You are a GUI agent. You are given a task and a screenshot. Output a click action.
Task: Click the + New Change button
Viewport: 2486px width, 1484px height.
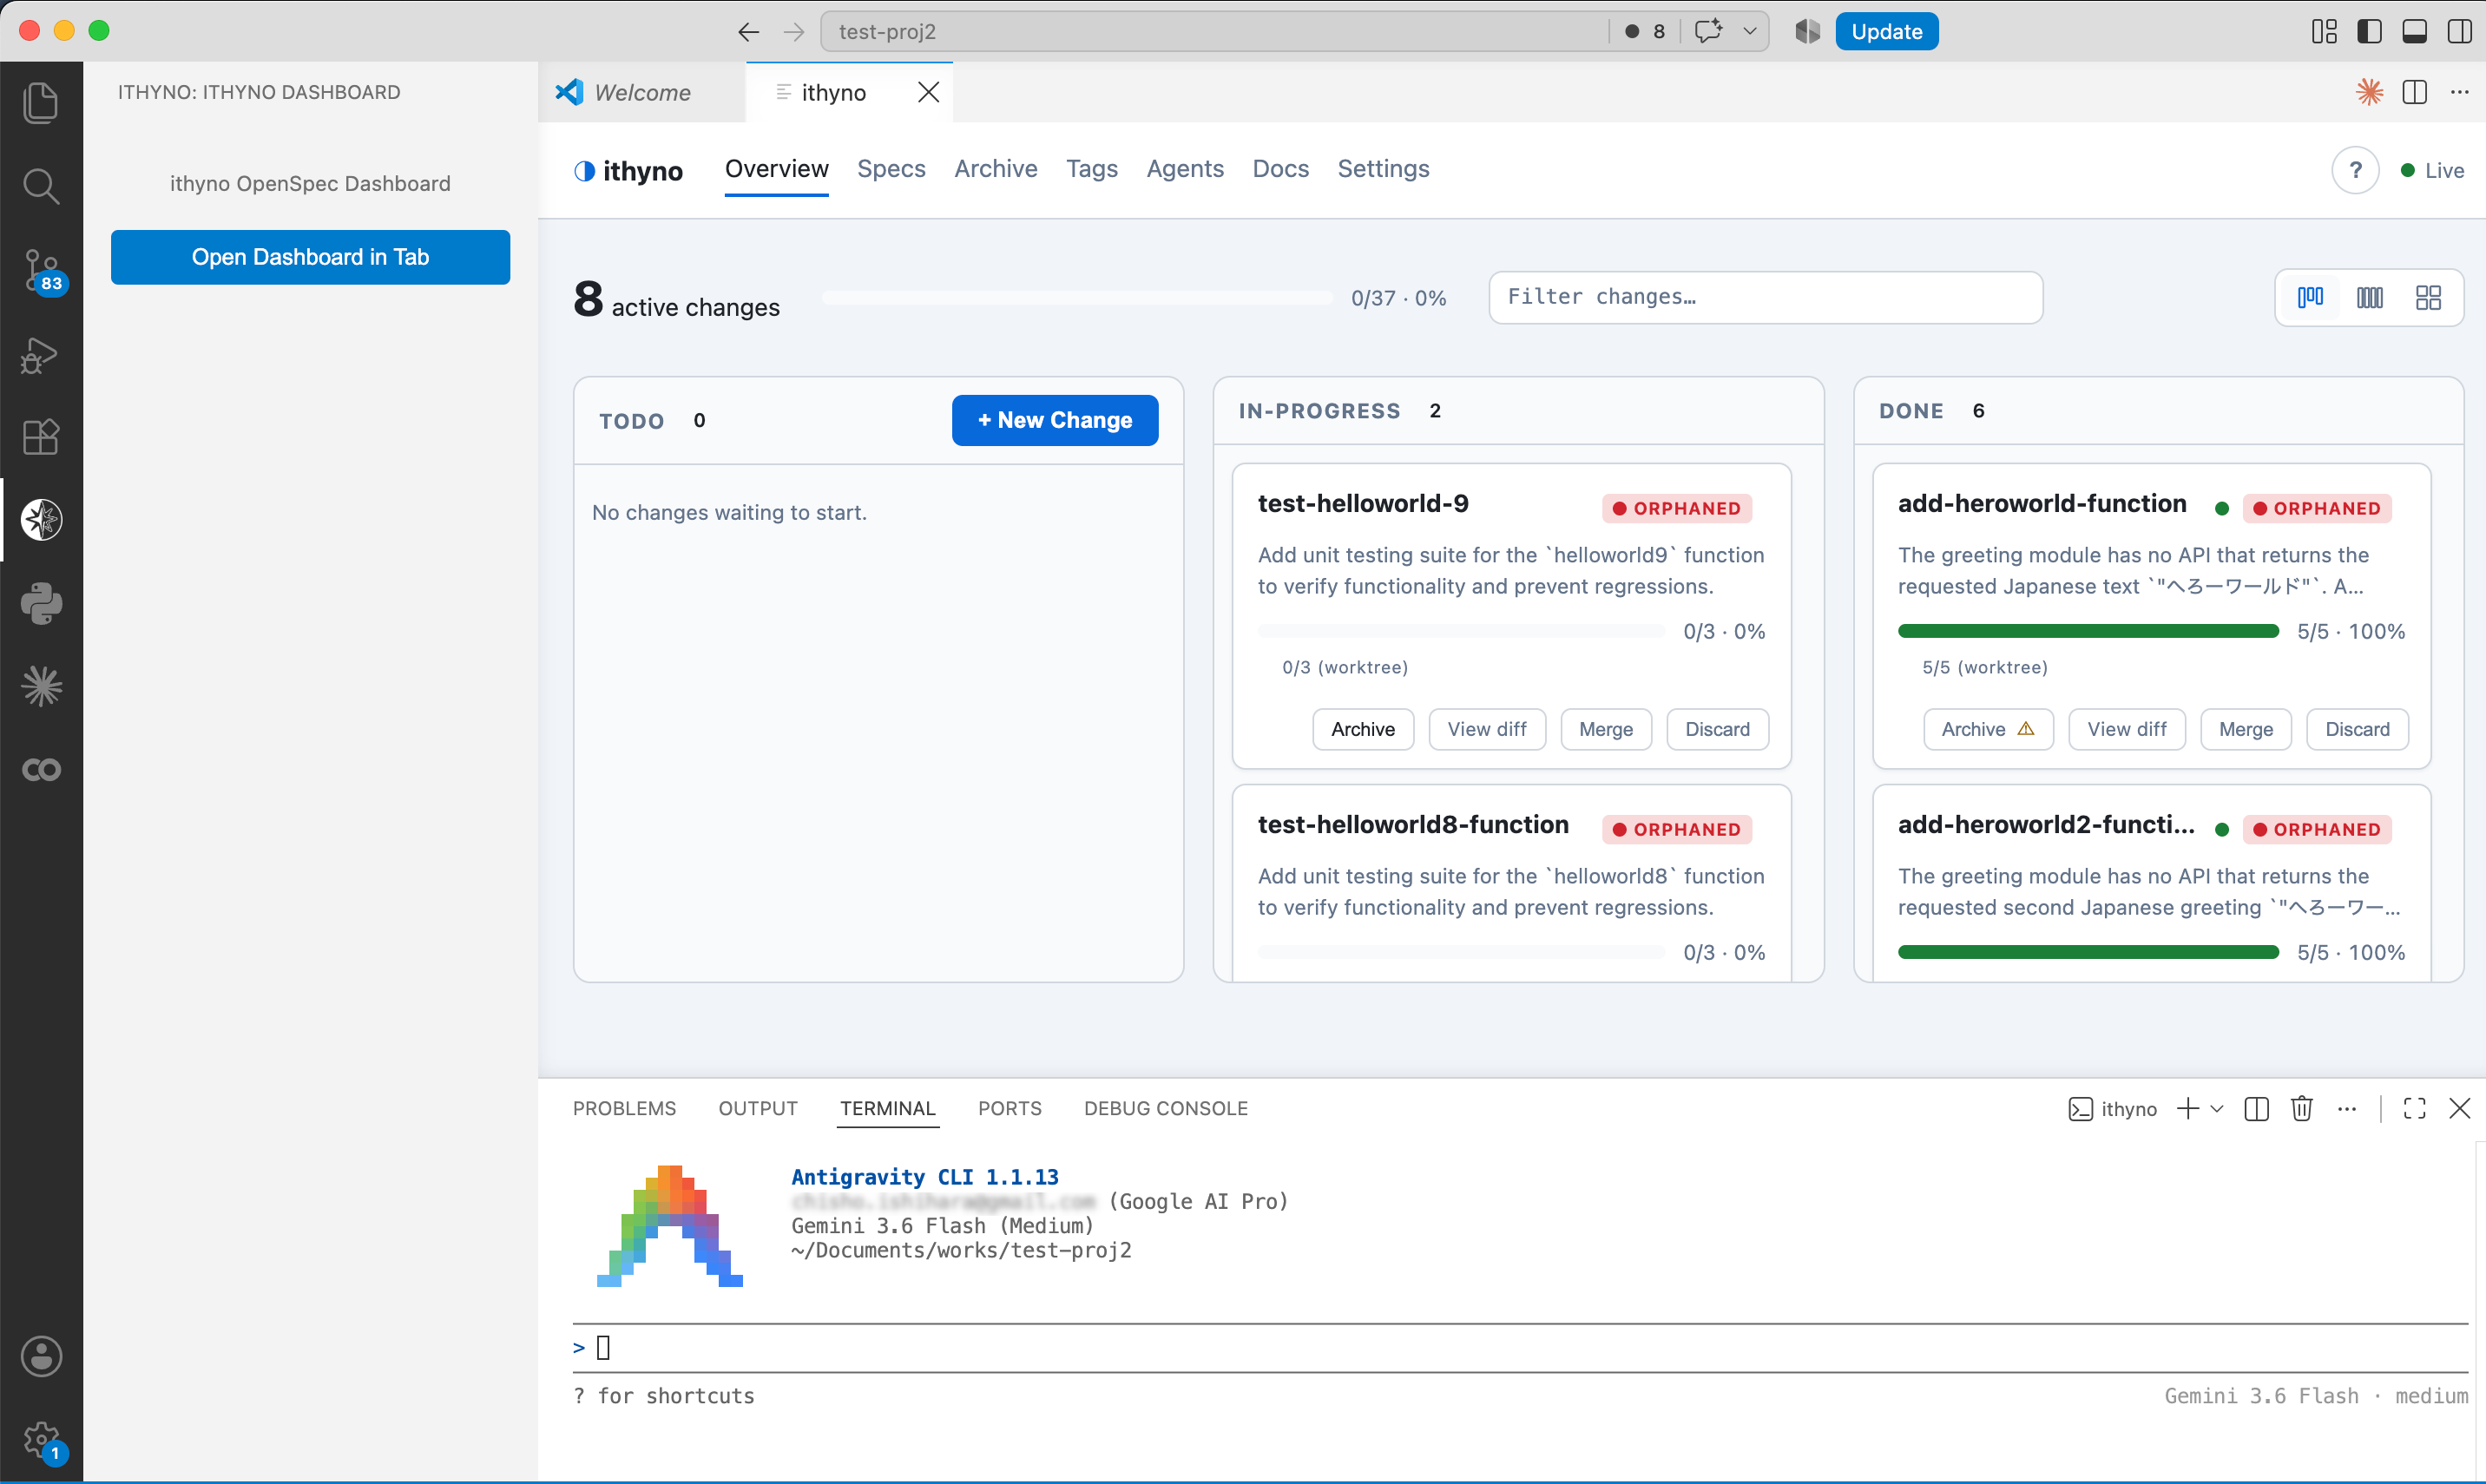1054,420
